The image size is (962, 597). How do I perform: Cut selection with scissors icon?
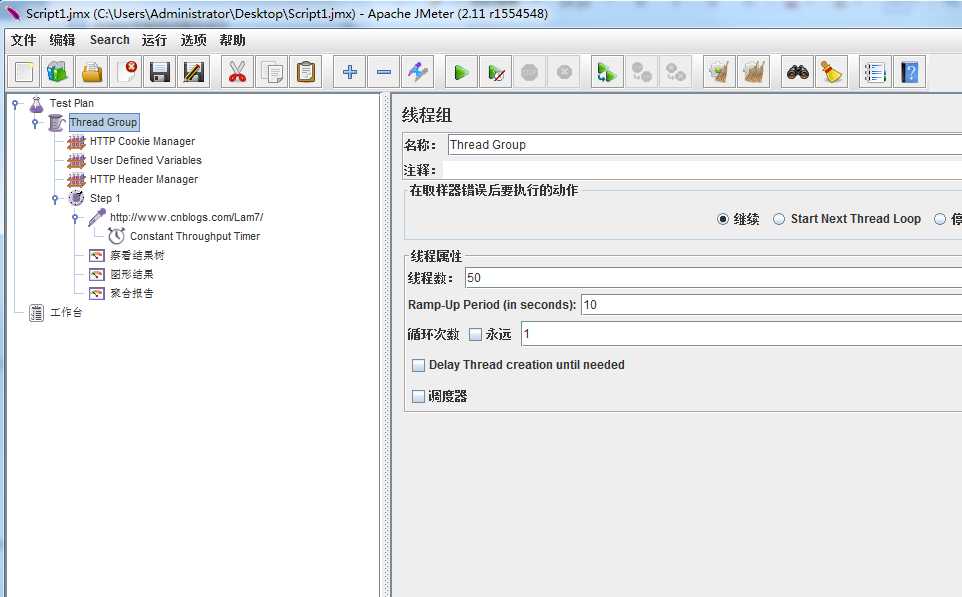tap(237, 72)
